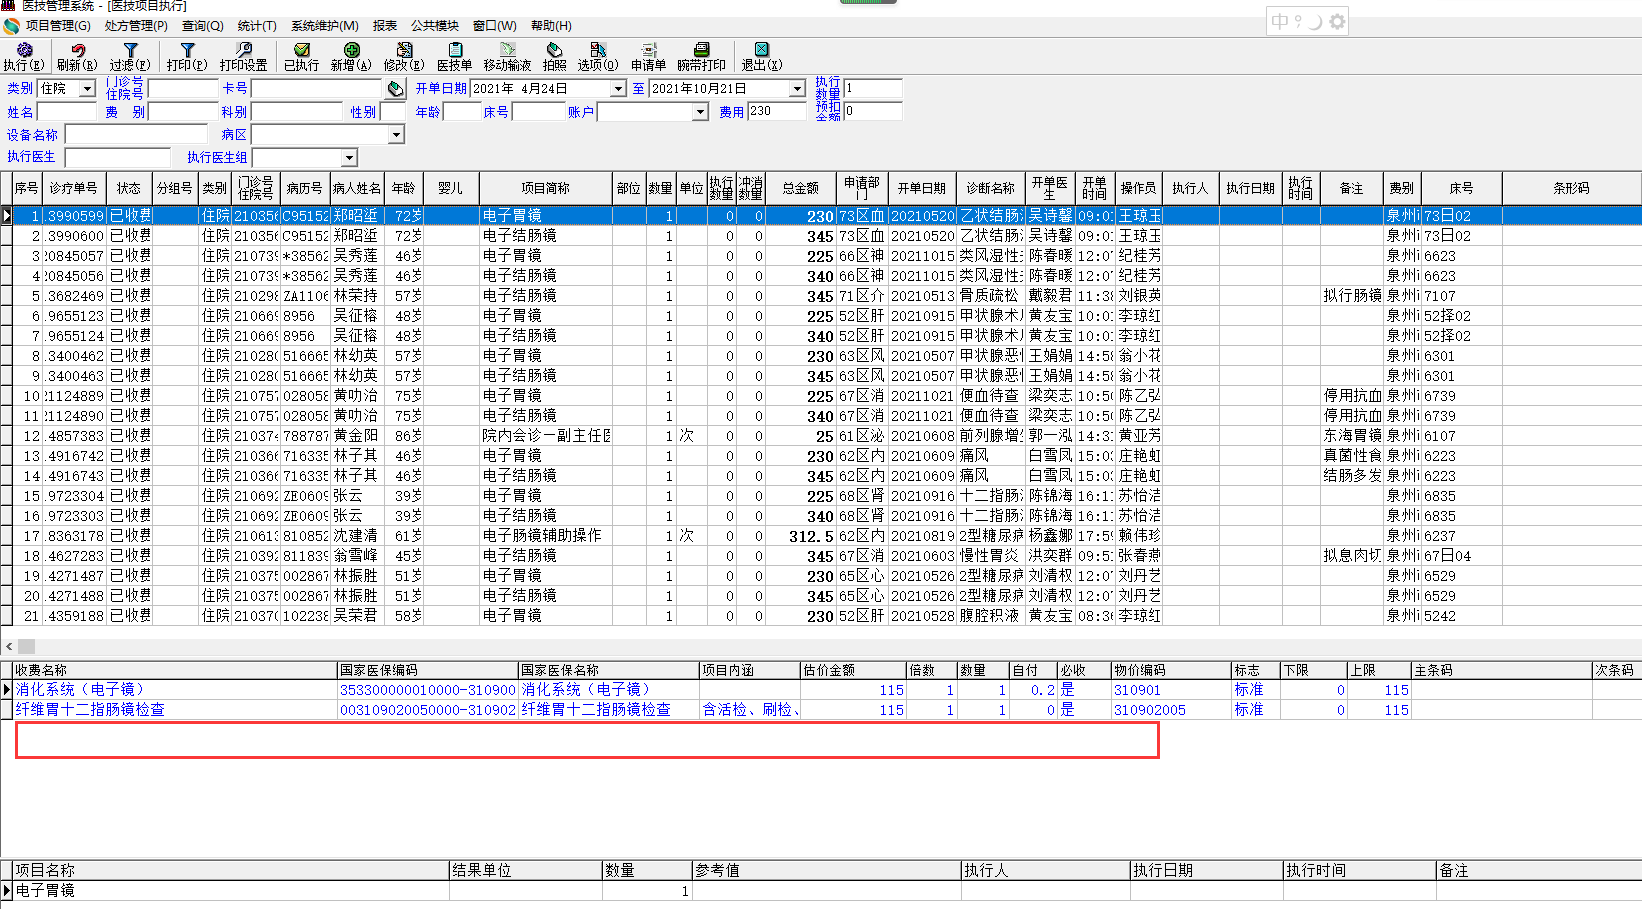Click the 姓名 input field
The width and height of the screenshot is (1642, 909).
click(x=66, y=112)
